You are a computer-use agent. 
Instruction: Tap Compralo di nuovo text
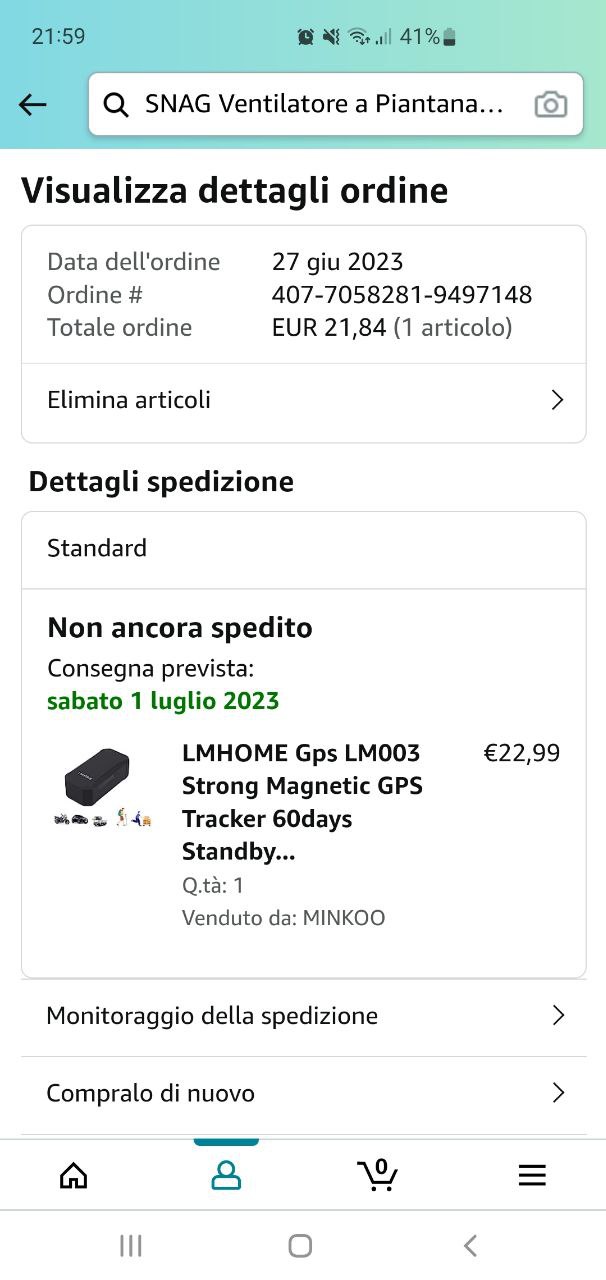pos(150,1093)
